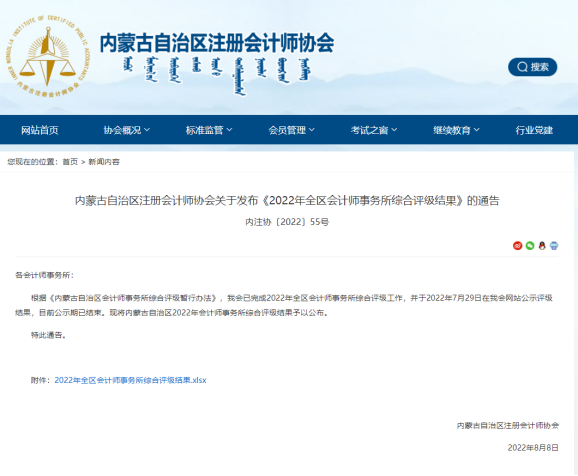Share article via Weibo icon
Image resolution: width=578 pixels, height=476 pixels.
[x=518, y=246]
